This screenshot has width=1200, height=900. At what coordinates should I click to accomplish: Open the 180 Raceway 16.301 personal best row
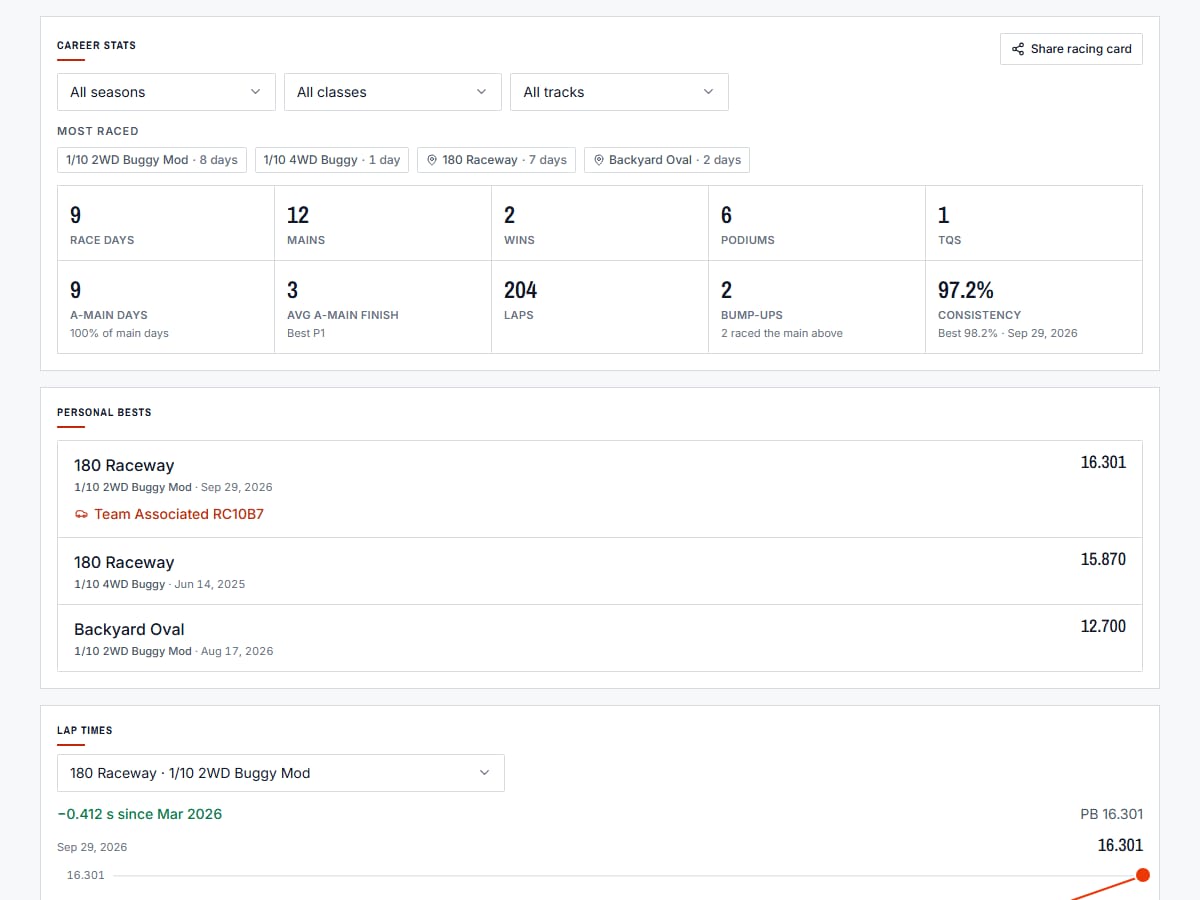[600, 489]
